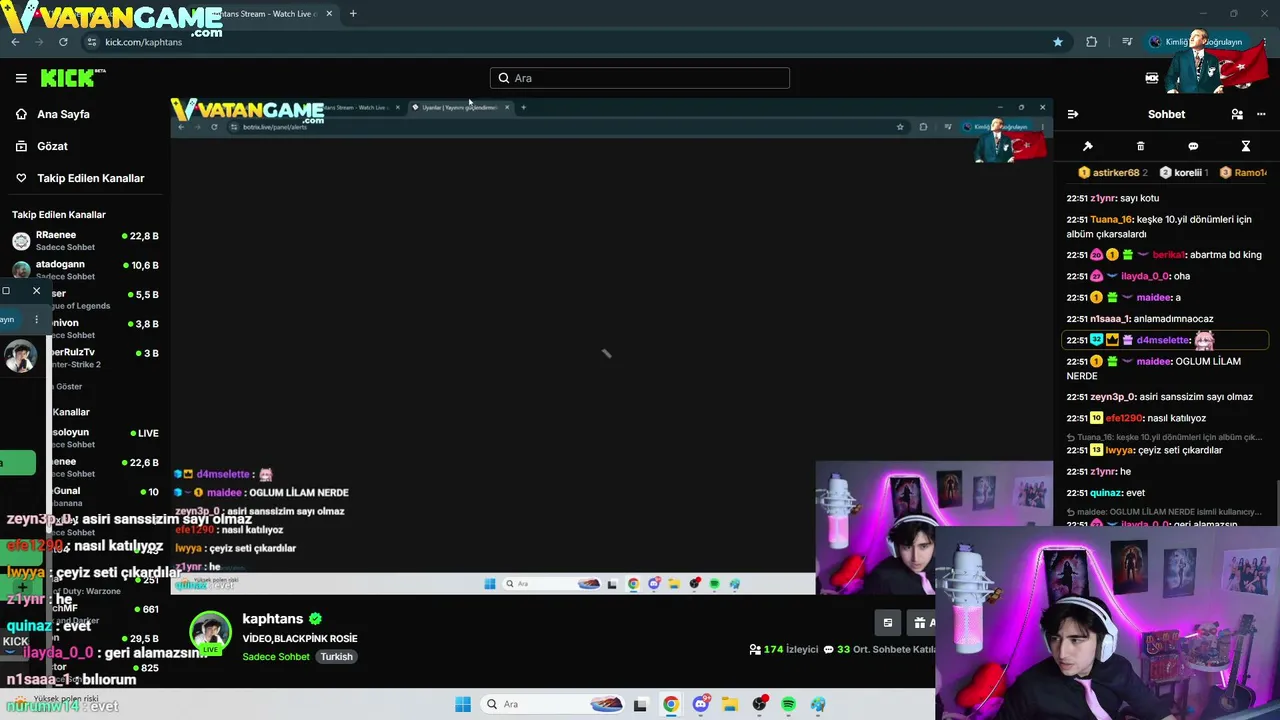
Task: Open Discord from the taskbar
Action: click(x=701, y=704)
